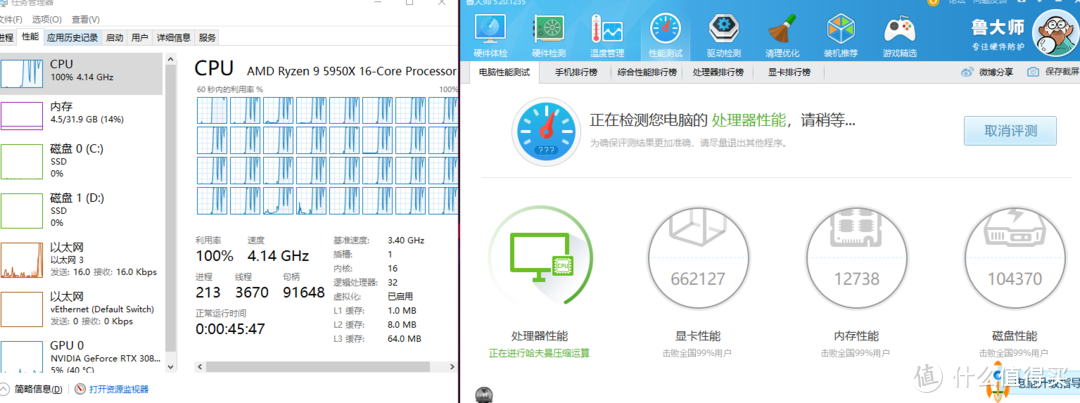Click the 微博分享 Weibo share link

click(987, 72)
